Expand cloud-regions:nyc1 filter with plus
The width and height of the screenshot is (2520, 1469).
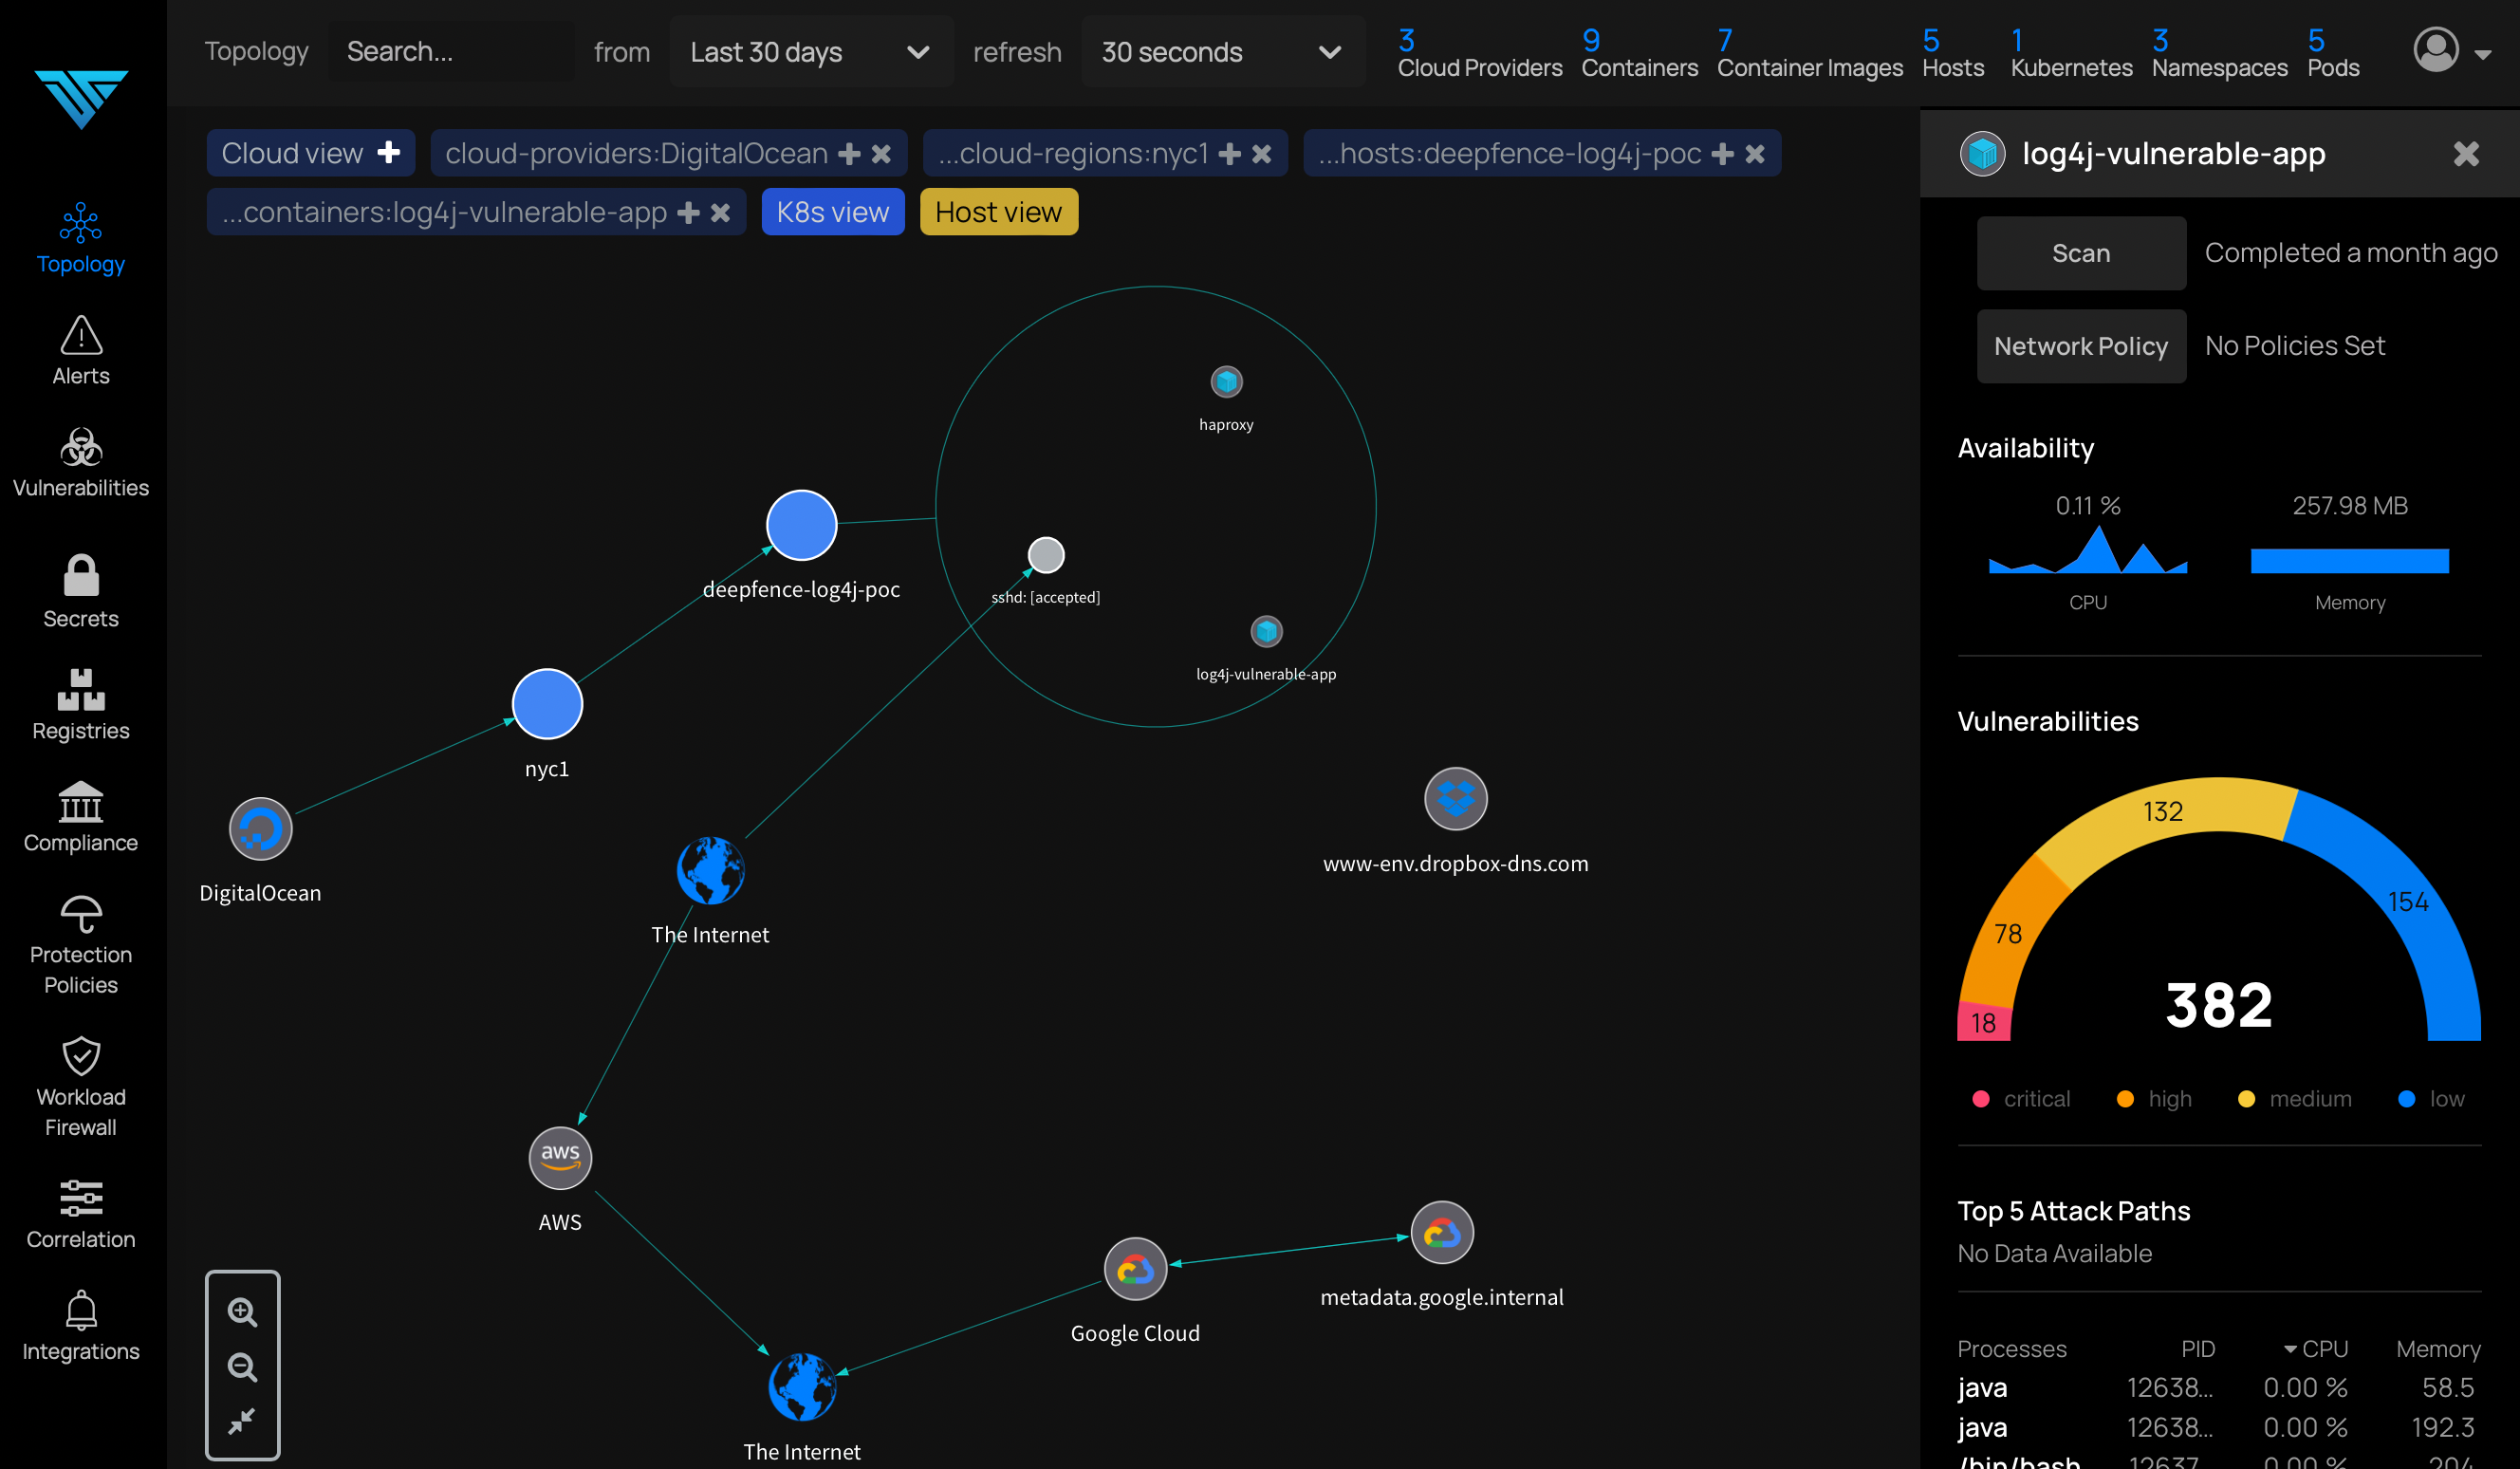pyautogui.click(x=1230, y=153)
